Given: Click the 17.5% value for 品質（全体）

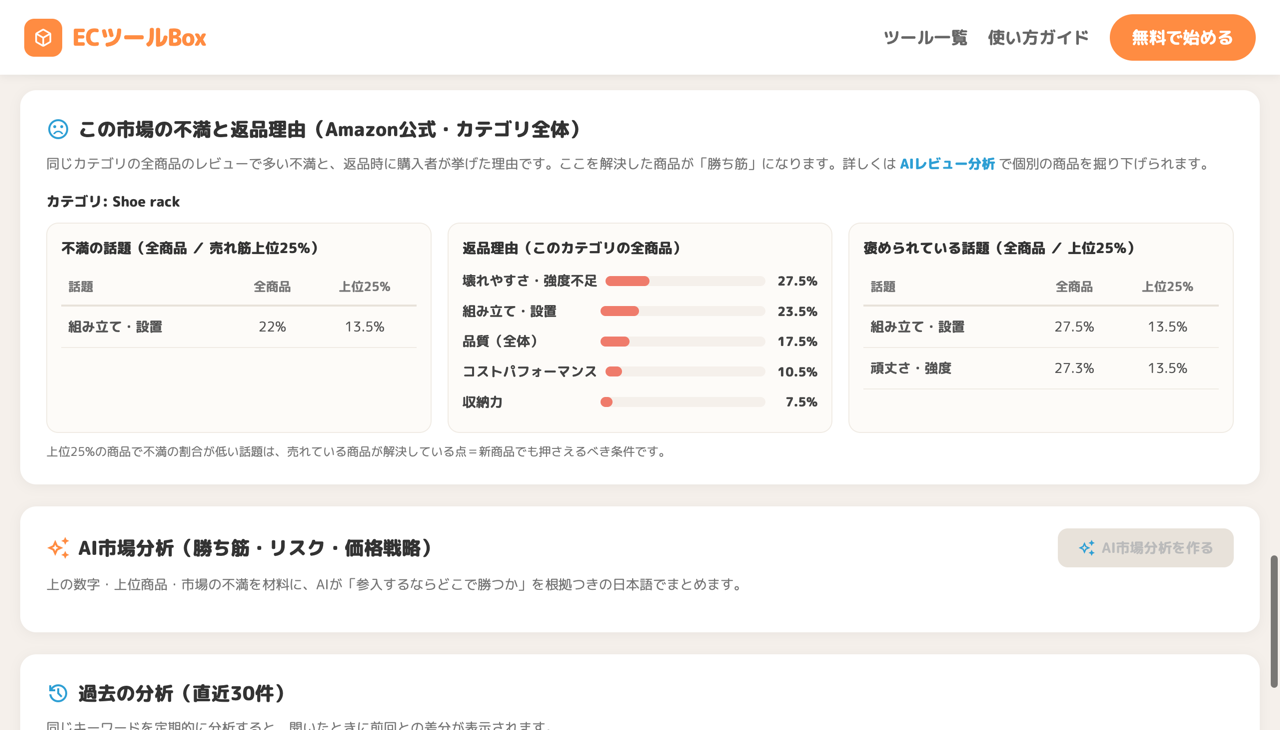Looking at the screenshot, I should (x=797, y=342).
